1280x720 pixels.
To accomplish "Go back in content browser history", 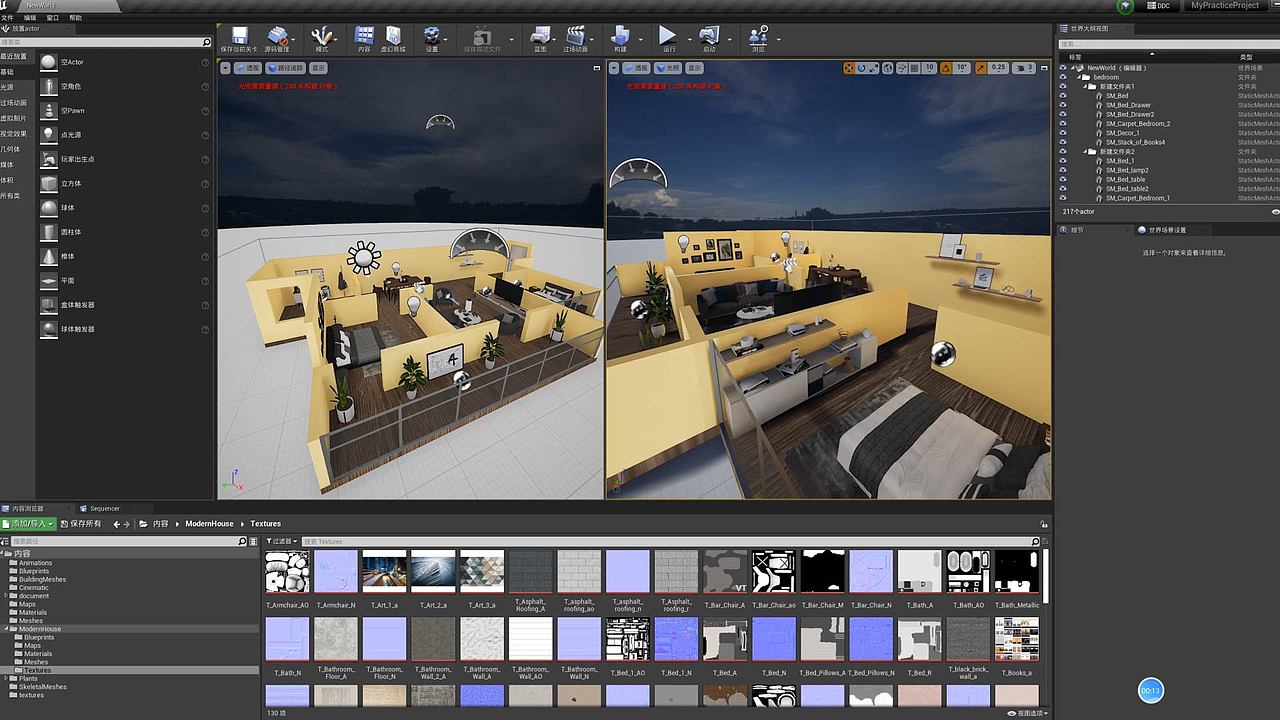I will (x=117, y=524).
